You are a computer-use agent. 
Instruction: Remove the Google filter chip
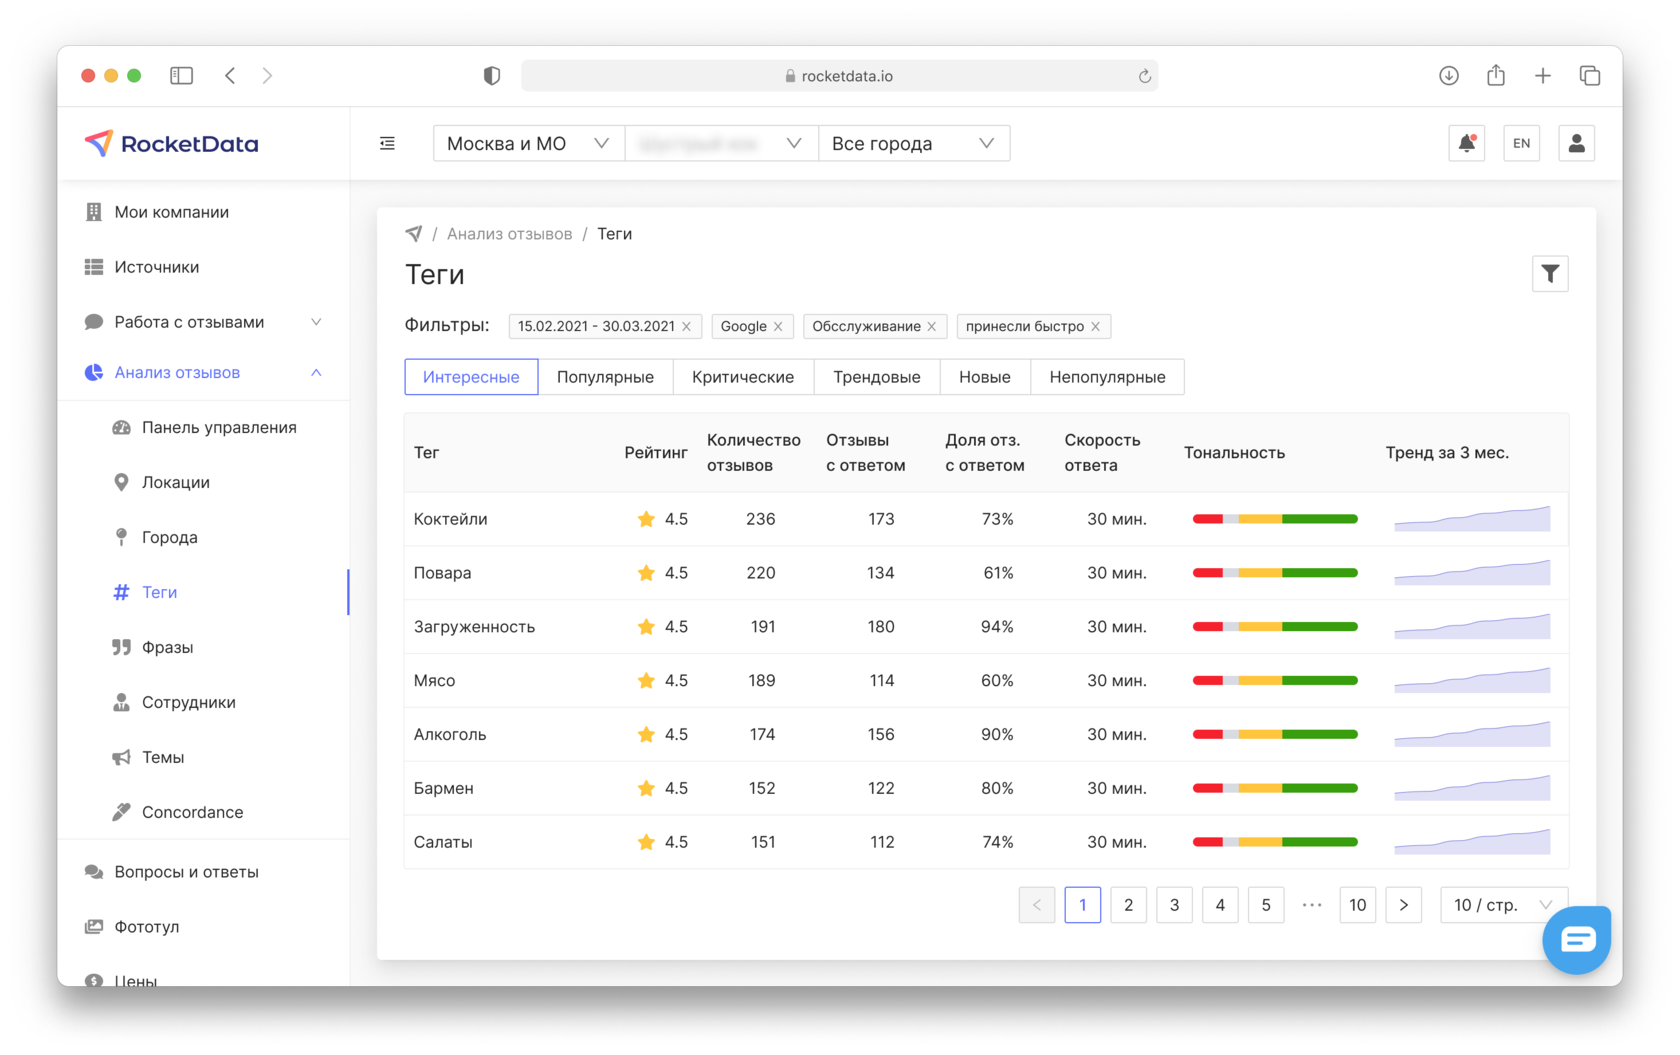(x=778, y=326)
